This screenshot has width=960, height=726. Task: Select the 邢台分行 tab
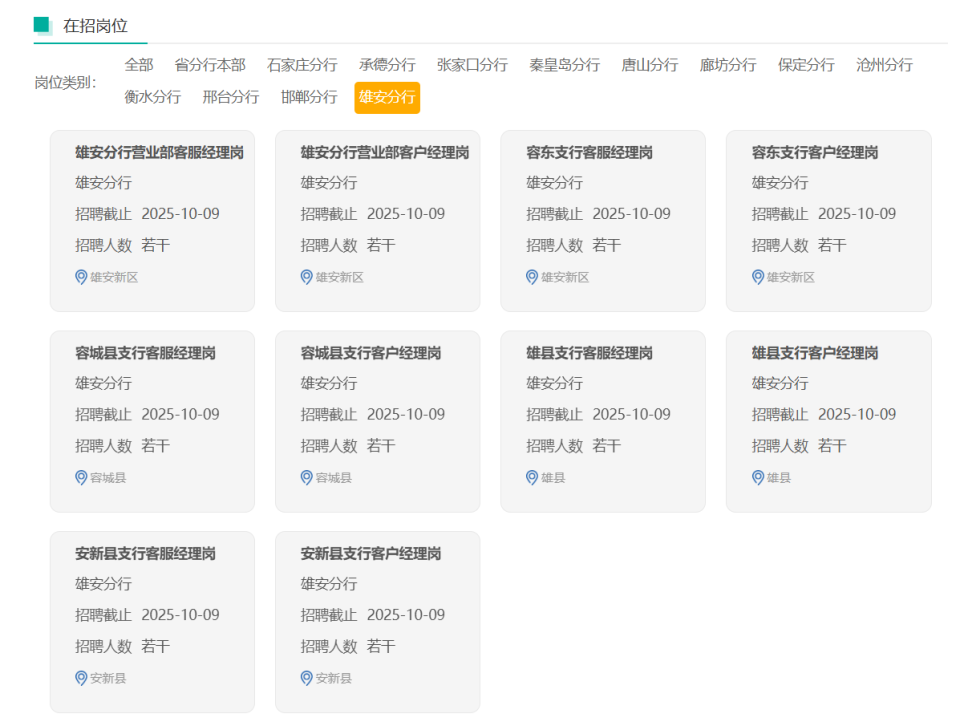[x=231, y=97]
